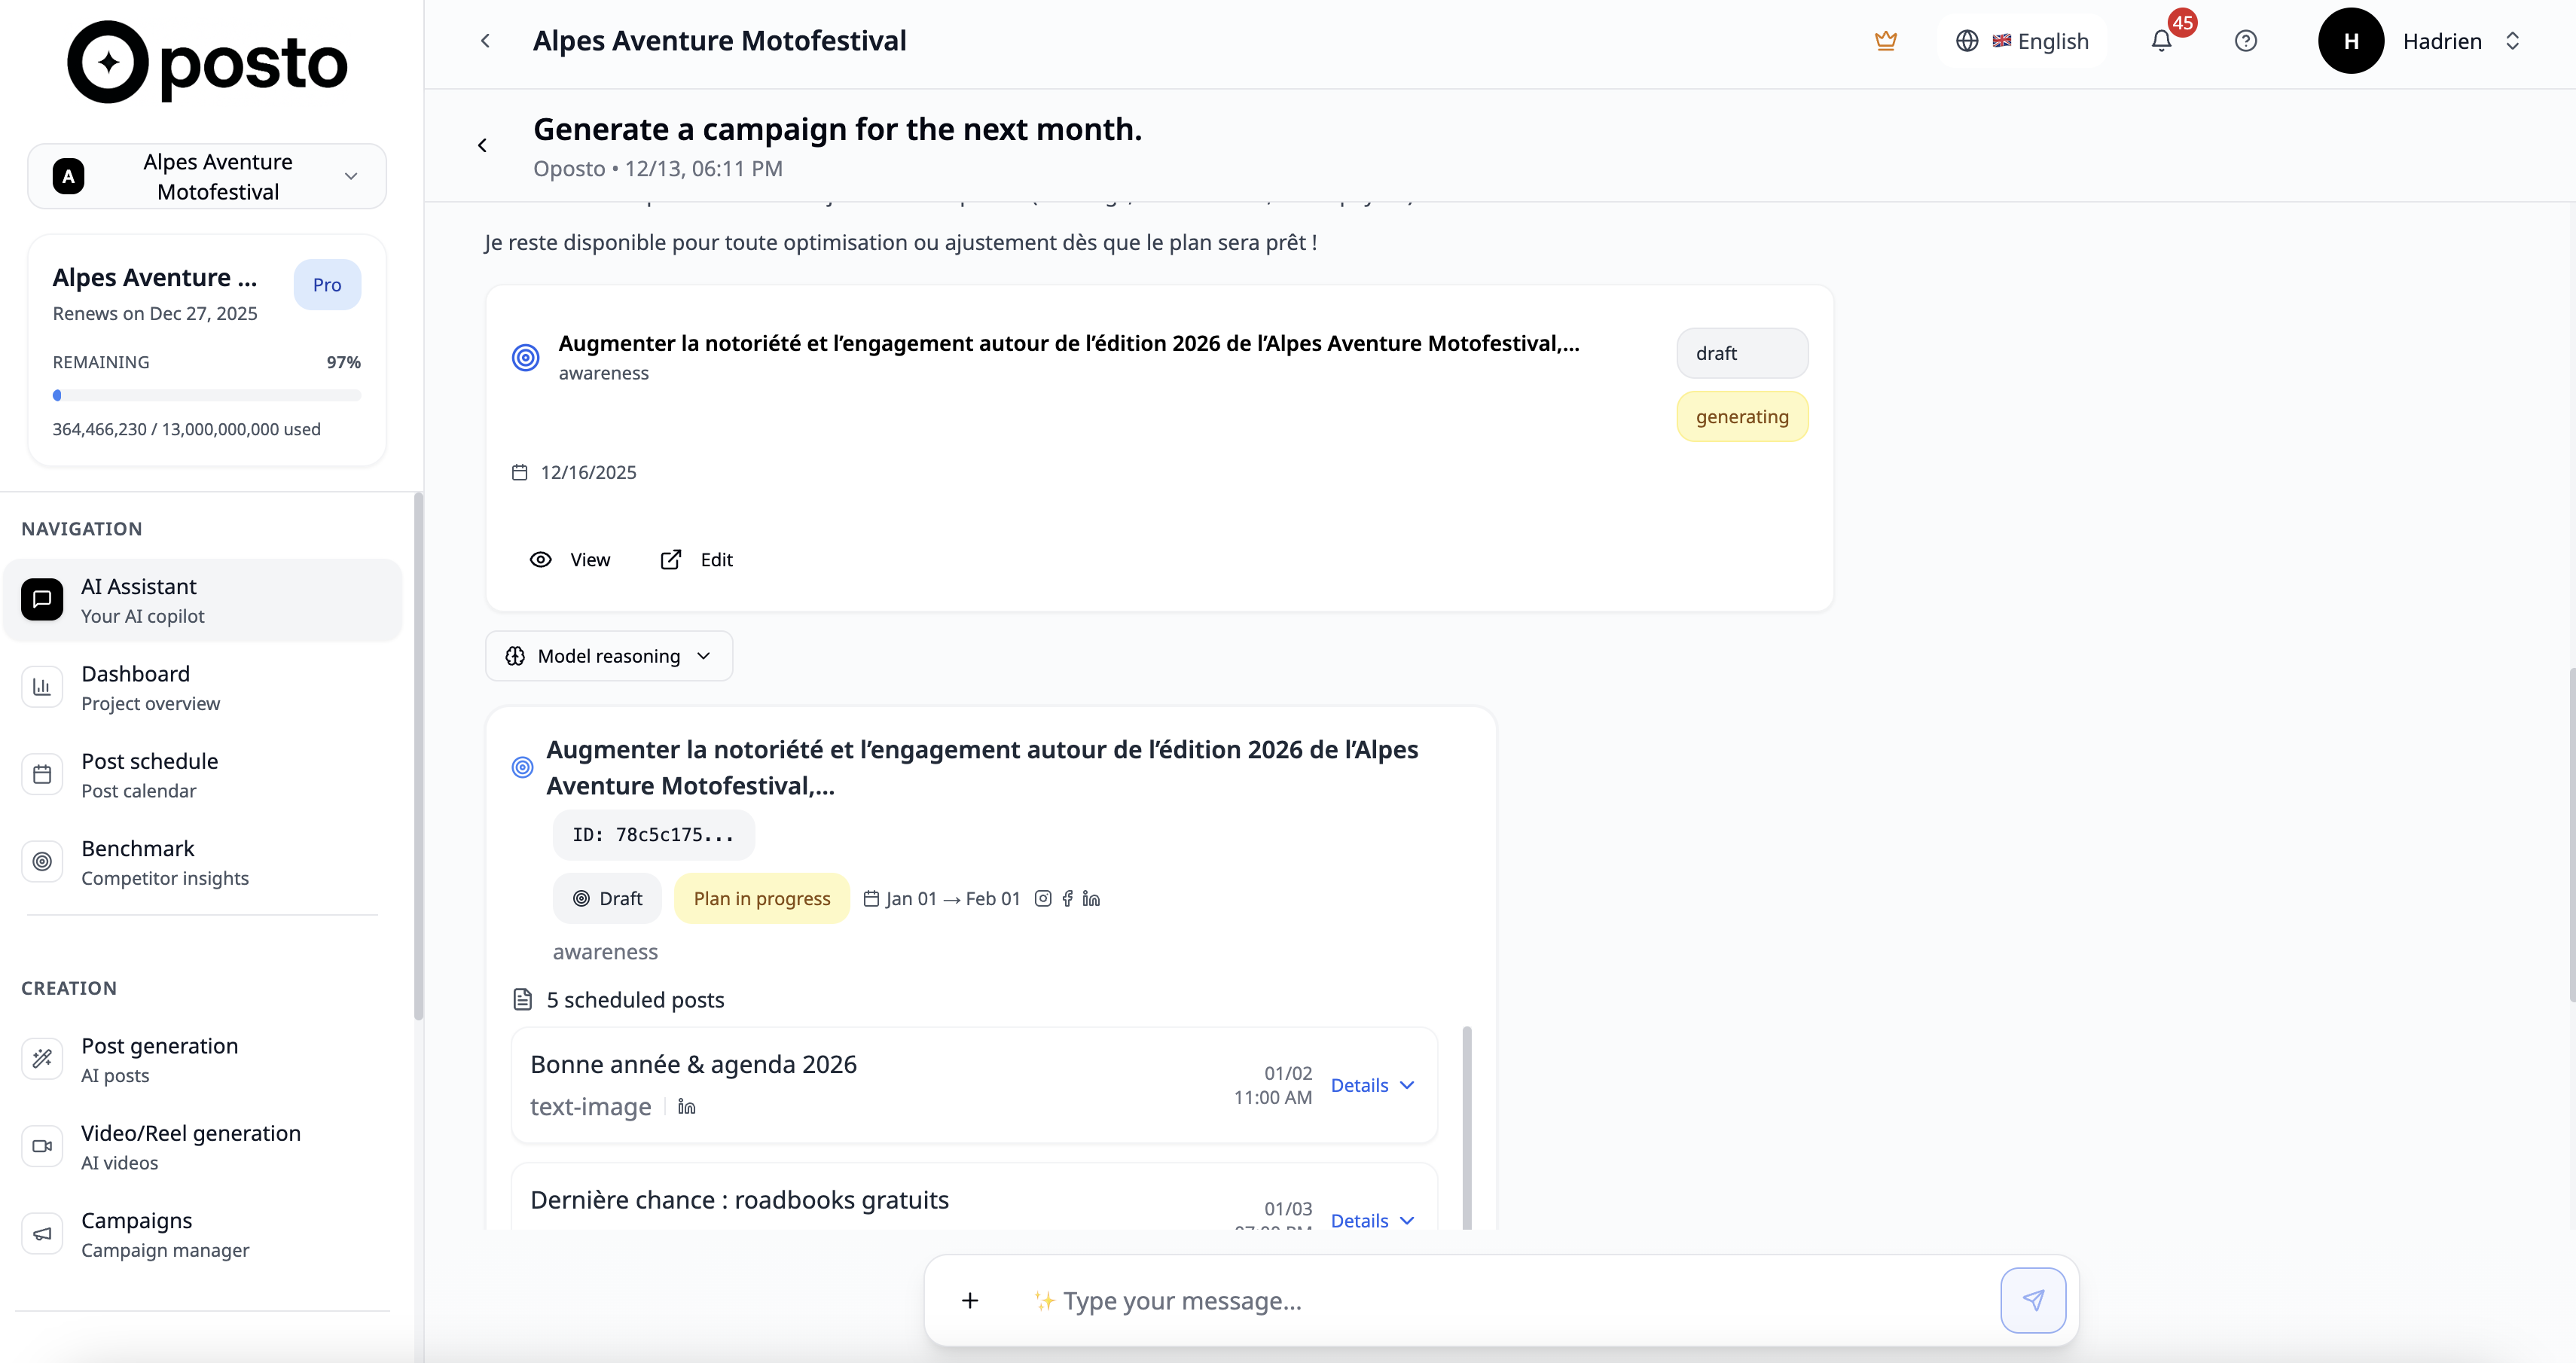Screen dimensions: 2576x1363
Task: Send the message with the paper plane icon
Action: click(2033, 1300)
